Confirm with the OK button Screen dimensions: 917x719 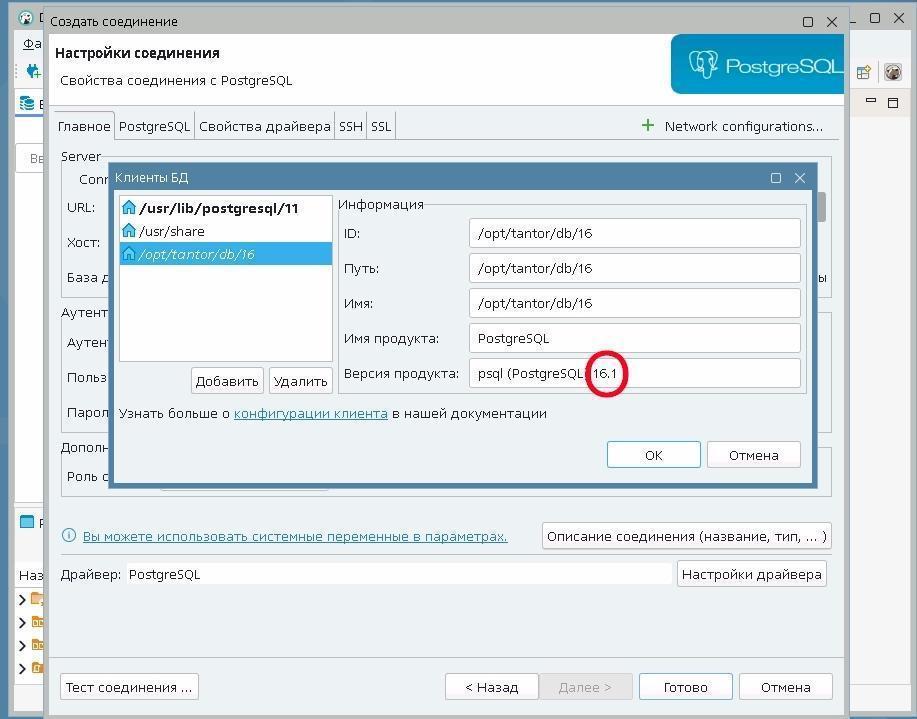click(653, 455)
